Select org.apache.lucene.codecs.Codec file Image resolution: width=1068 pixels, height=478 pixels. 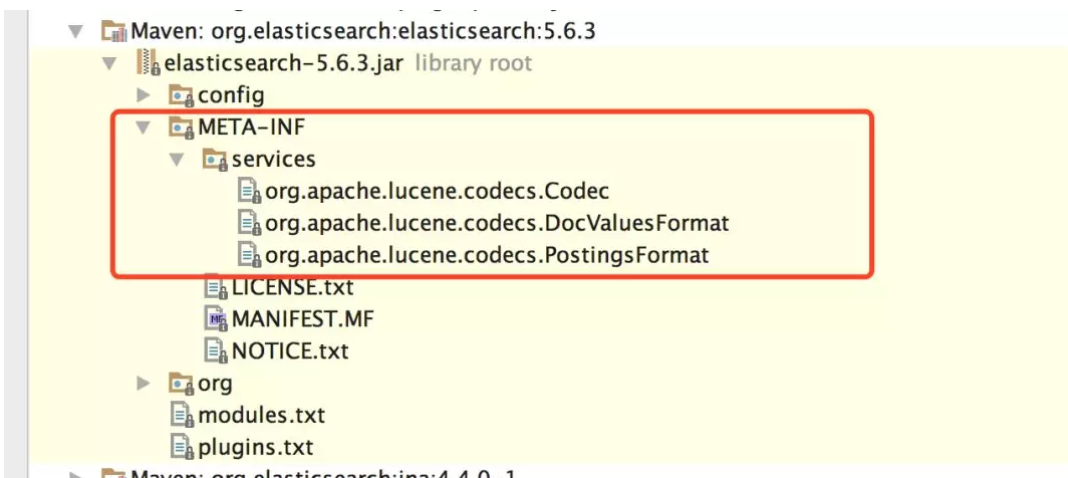pos(423,191)
